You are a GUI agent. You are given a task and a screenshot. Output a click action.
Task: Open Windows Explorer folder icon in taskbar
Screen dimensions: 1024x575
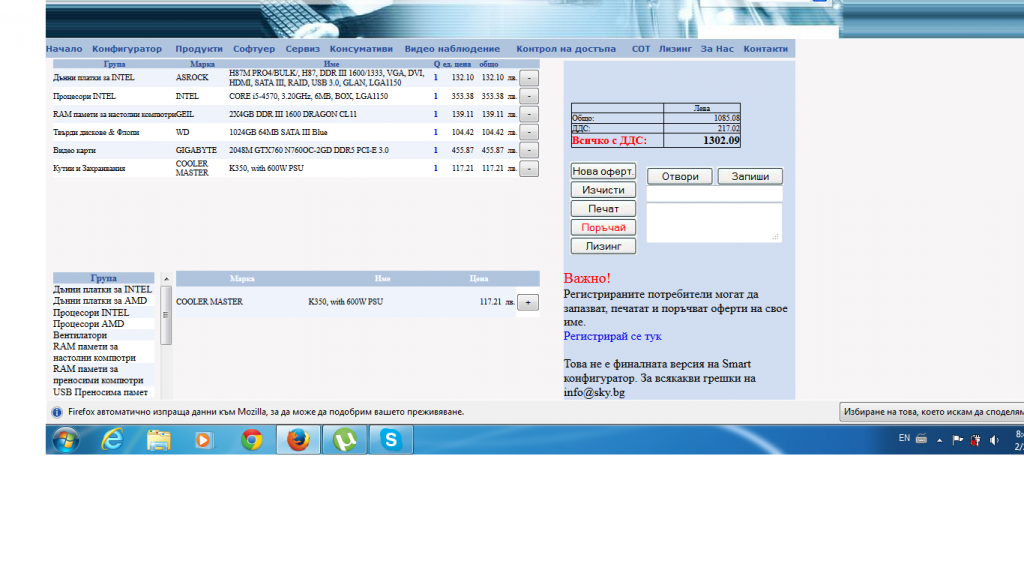(x=158, y=439)
